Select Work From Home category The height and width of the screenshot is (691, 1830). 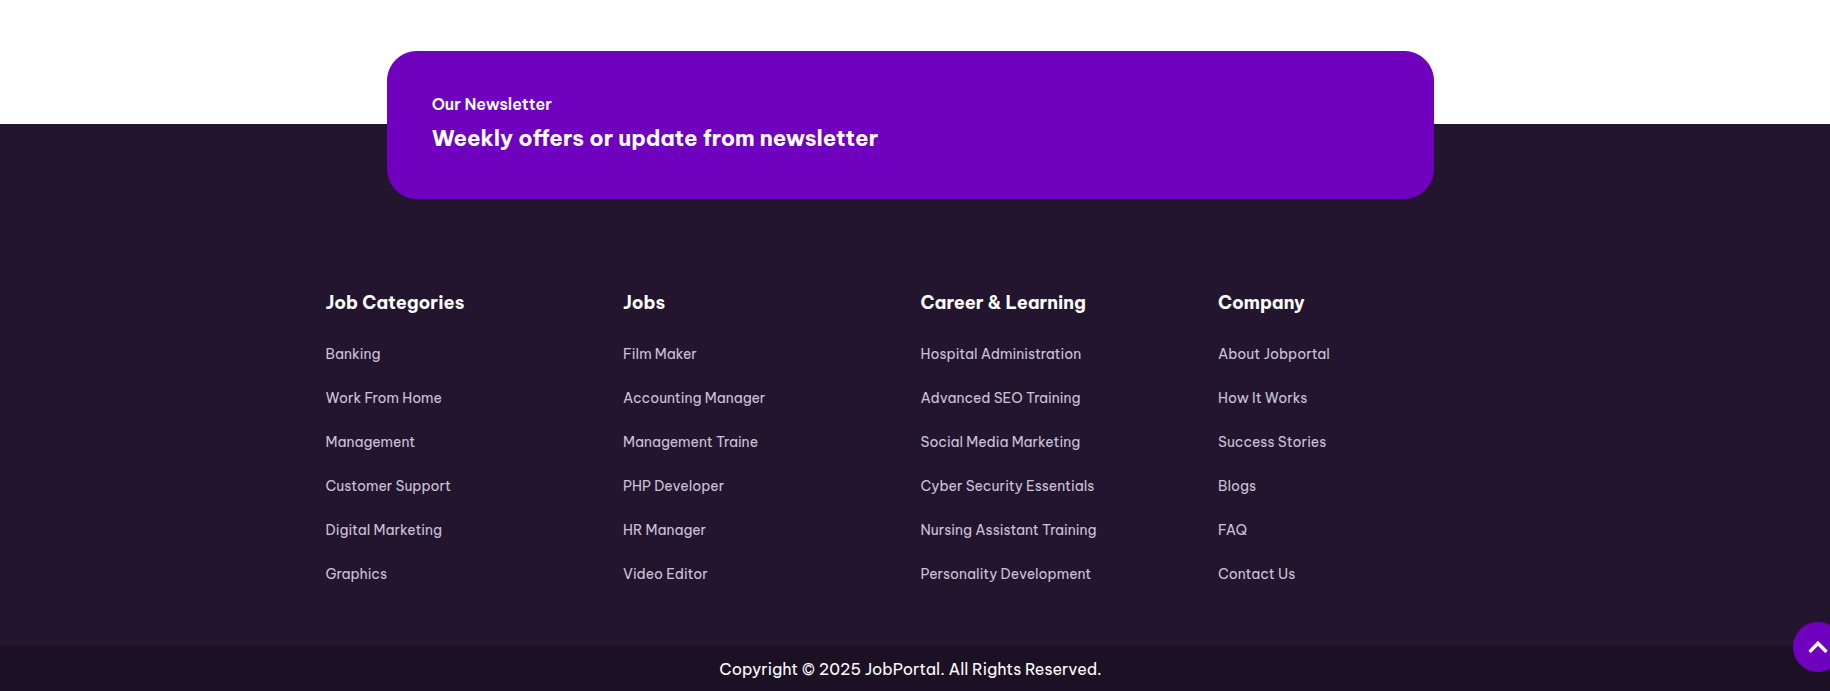[x=383, y=398]
